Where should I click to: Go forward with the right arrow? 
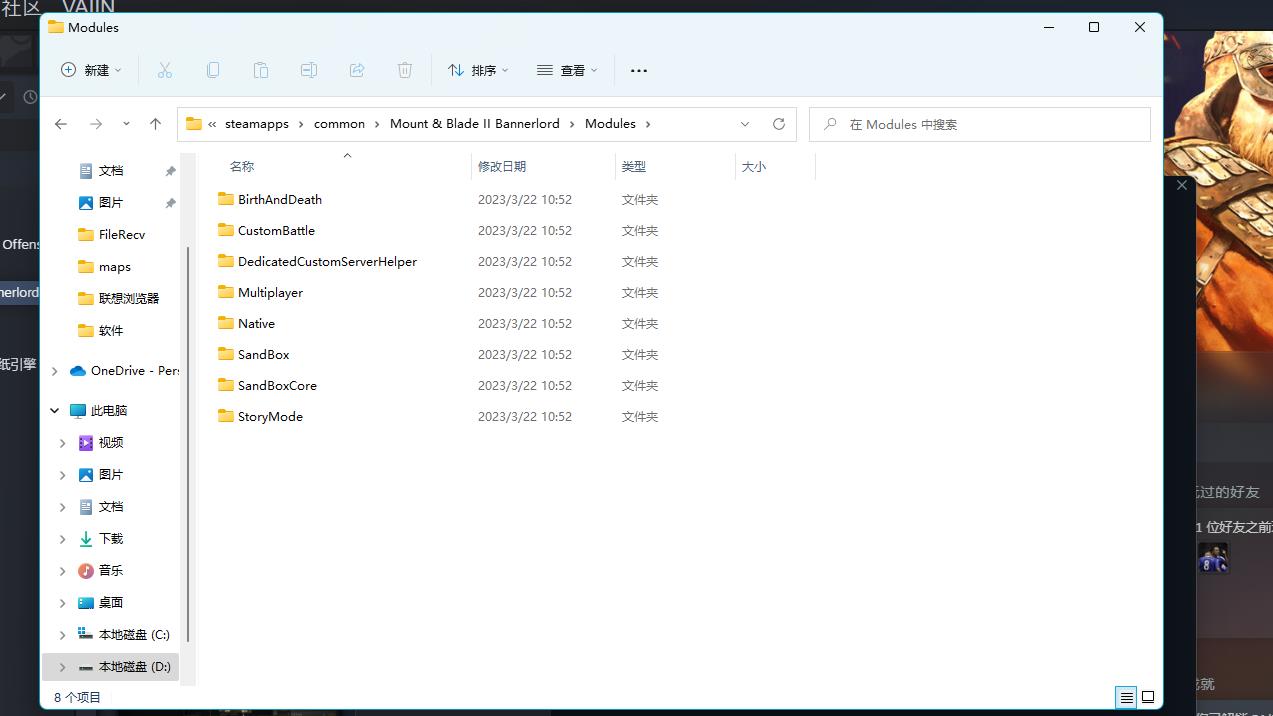tap(96, 124)
